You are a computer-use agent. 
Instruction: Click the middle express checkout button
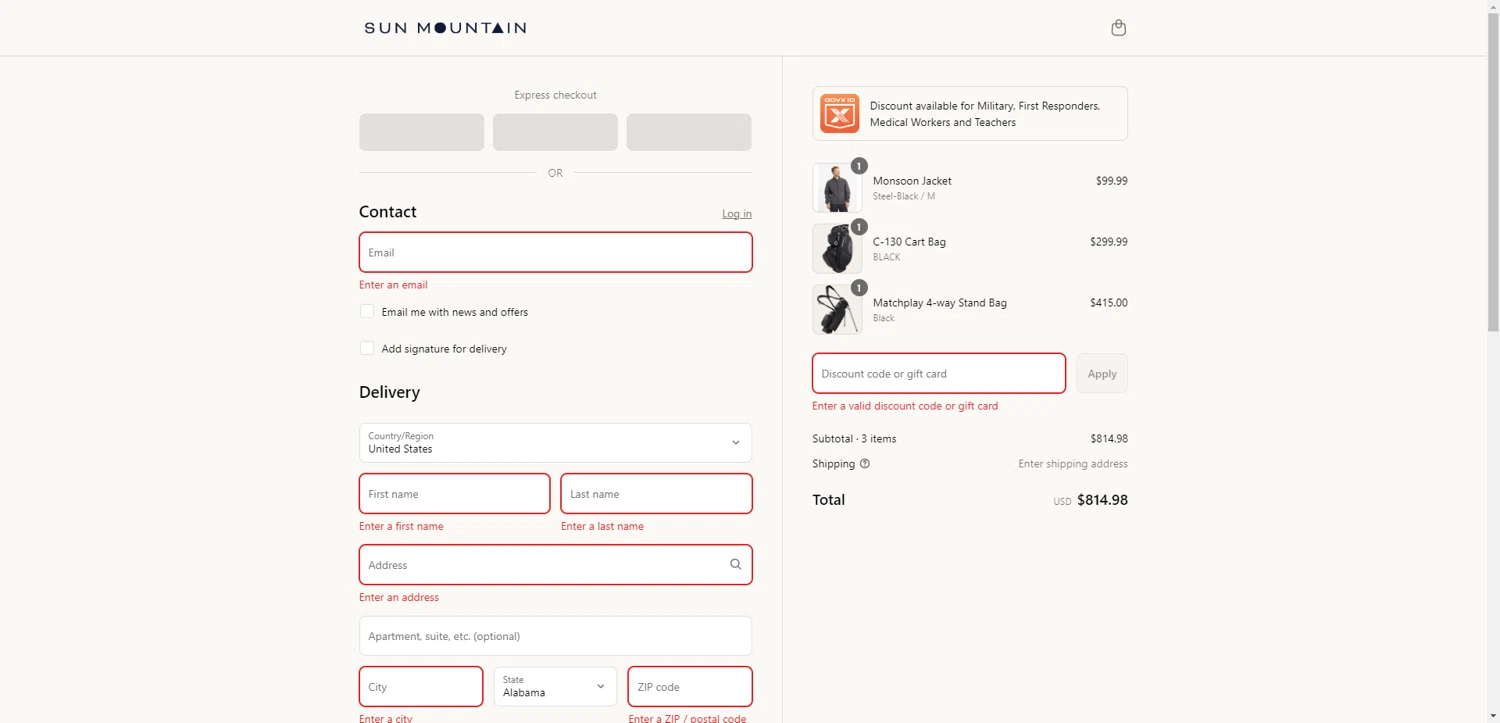coord(555,132)
